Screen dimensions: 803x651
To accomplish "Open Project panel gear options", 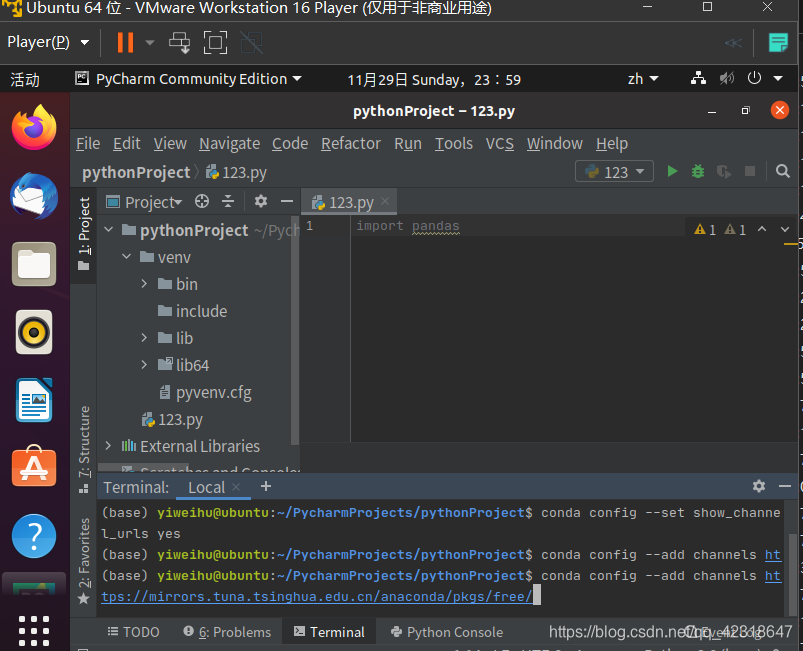I will 261,201.
